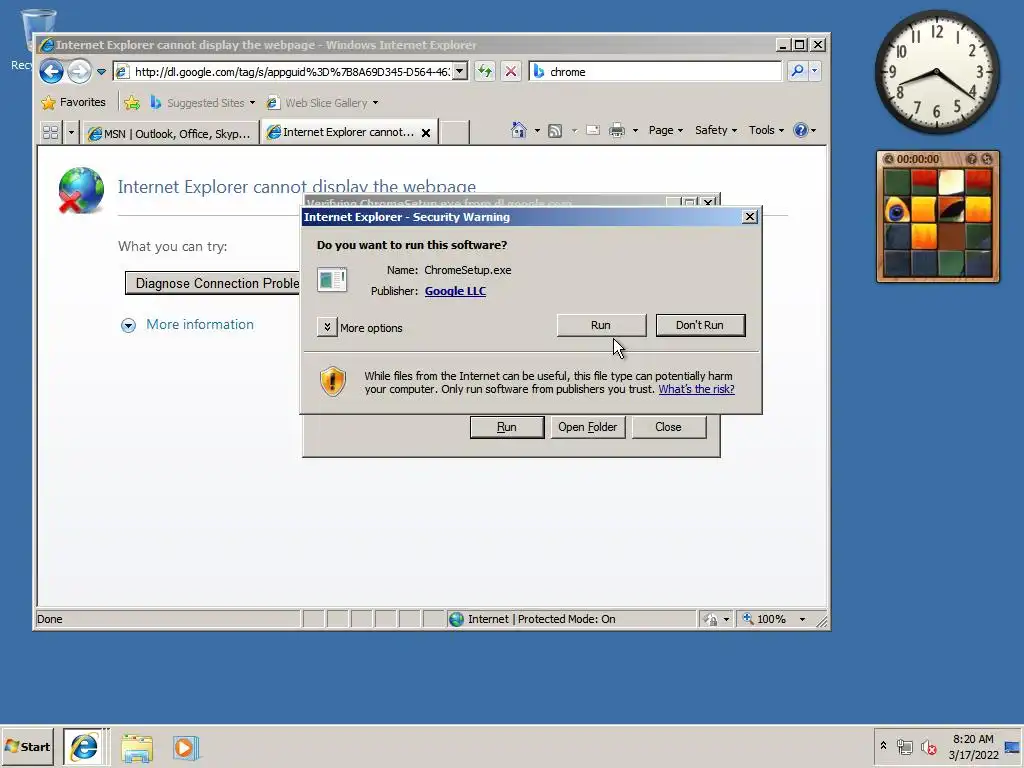
Task: Open the tab list dropdown arrow
Action: click(71, 133)
